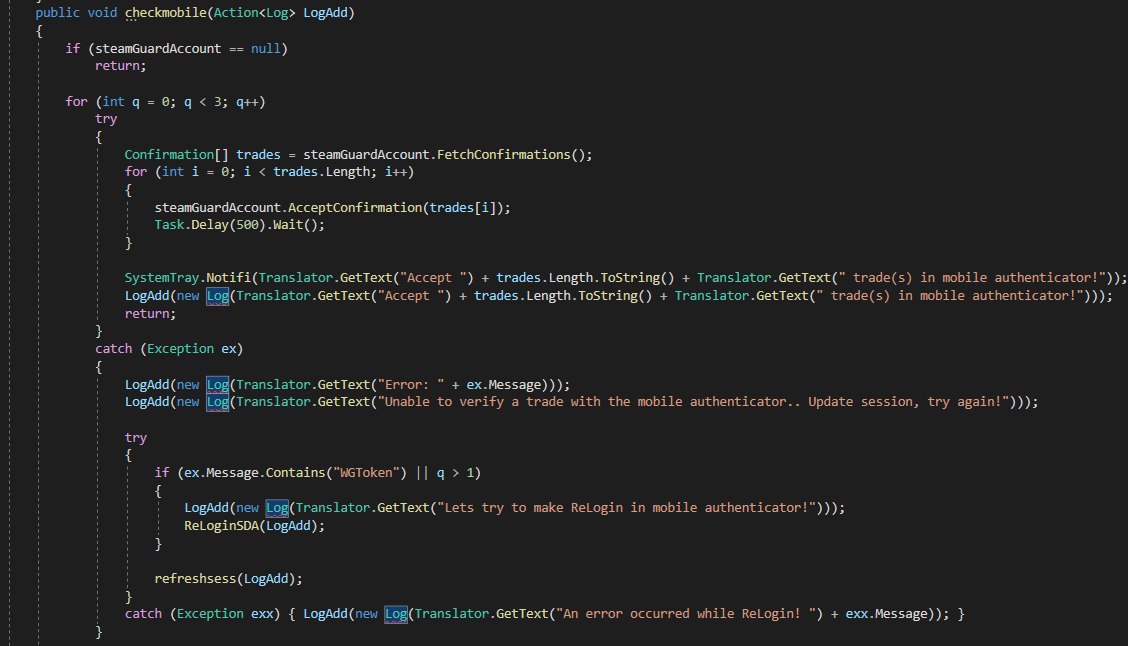Click the 'q > 1' condition
1128x646 pixels.
coord(455,473)
